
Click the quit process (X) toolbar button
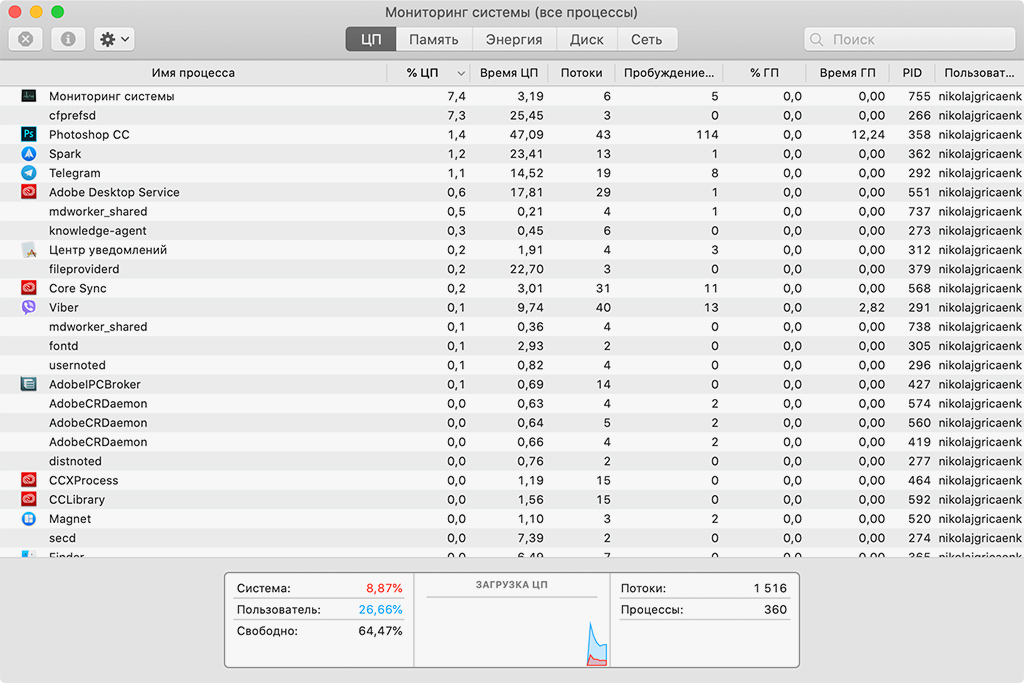25,39
